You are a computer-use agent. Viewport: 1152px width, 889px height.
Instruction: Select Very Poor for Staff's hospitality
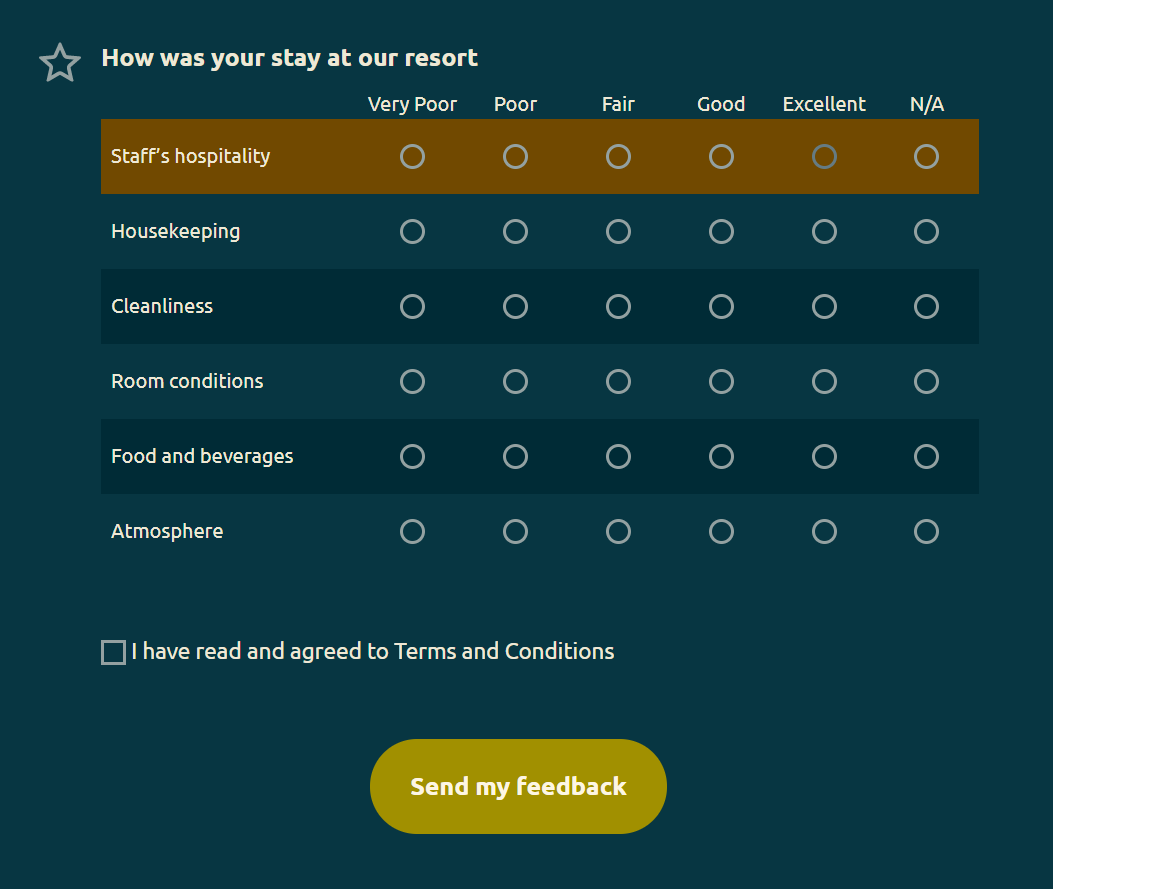pos(412,157)
